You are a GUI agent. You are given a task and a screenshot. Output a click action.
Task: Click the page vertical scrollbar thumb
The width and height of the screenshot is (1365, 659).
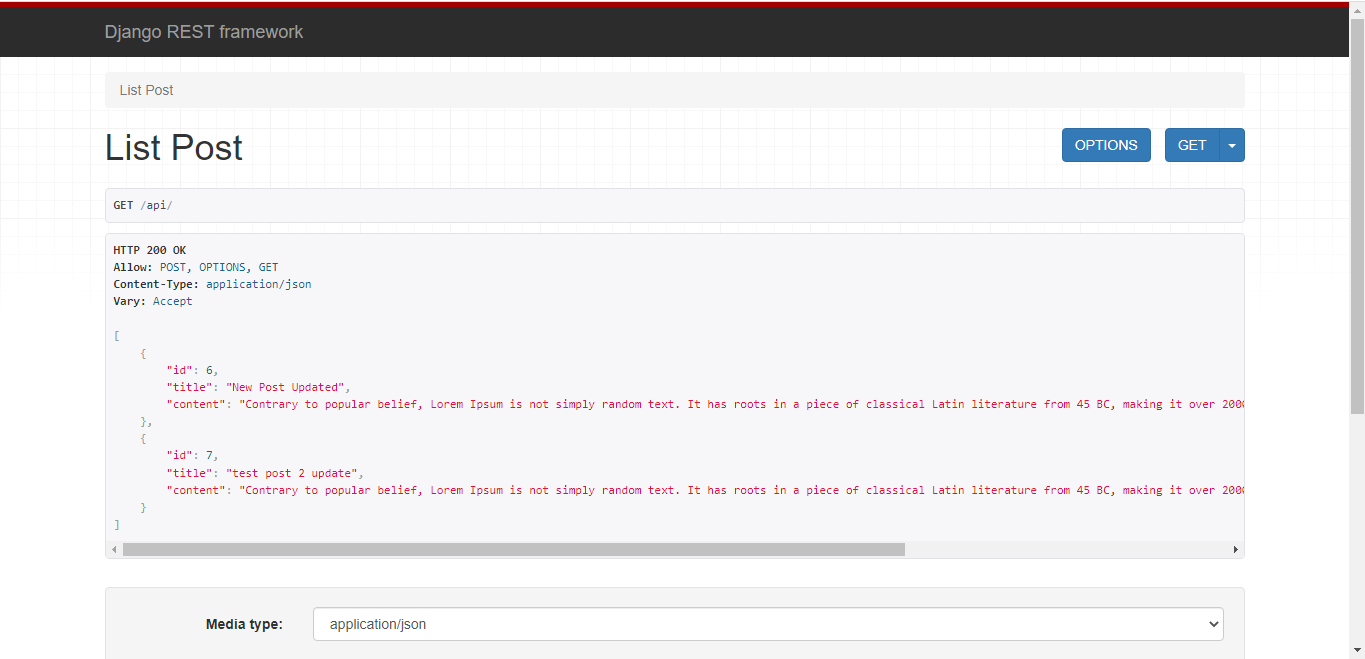(x=1357, y=215)
